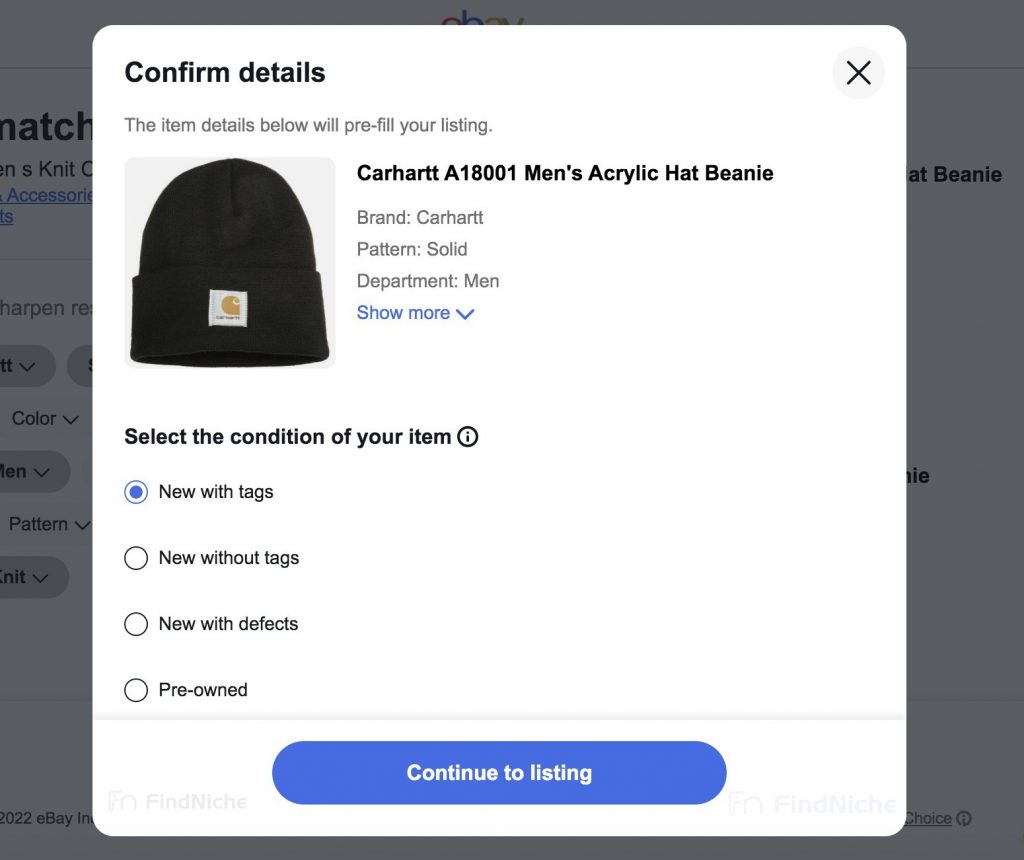Expand item details with Show more
Image resolution: width=1024 pixels, height=860 pixels.
(x=415, y=313)
